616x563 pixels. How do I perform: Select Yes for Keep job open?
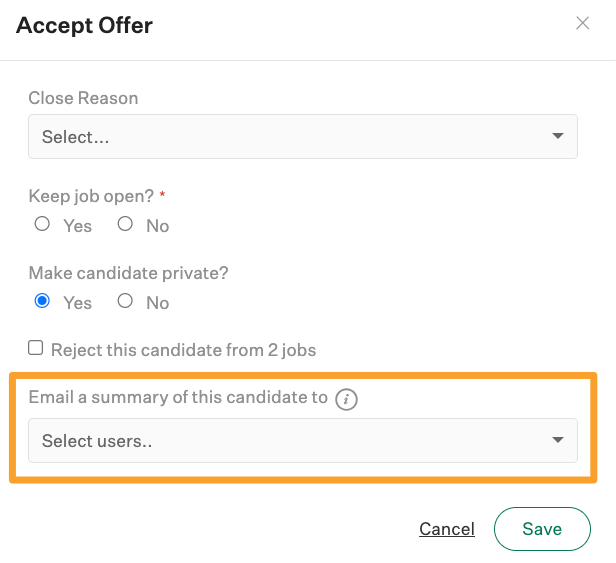(42, 224)
